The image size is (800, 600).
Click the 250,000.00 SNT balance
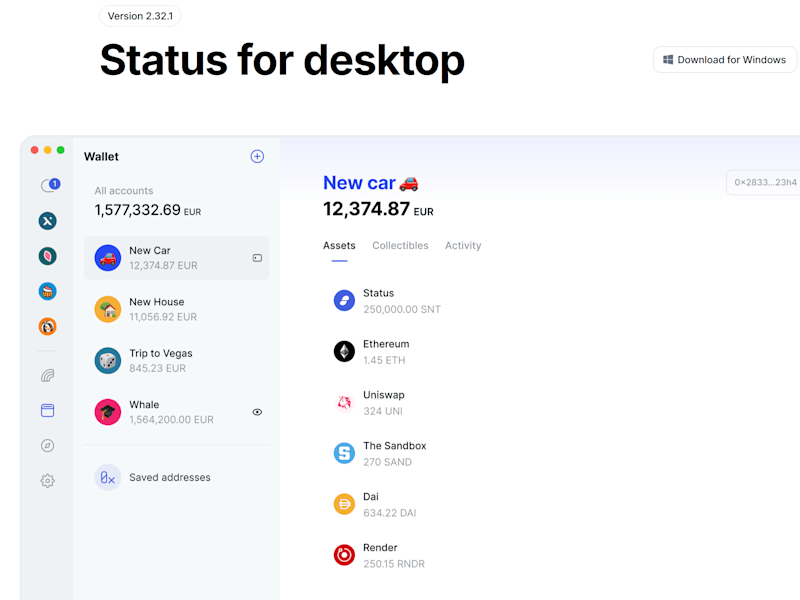click(x=402, y=309)
